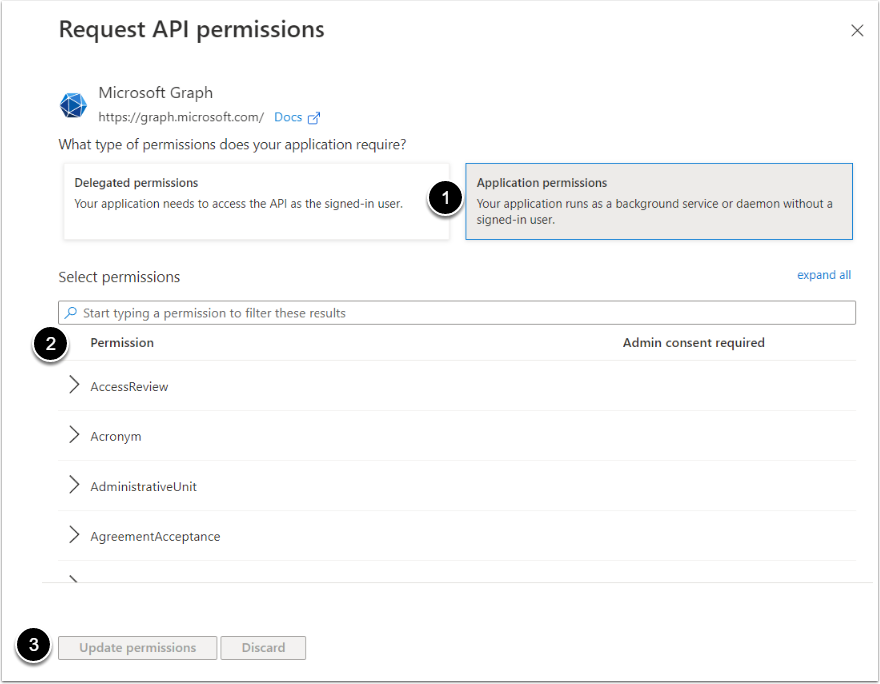Click the Microsoft Graph logo icon
880x684 pixels.
click(74, 105)
